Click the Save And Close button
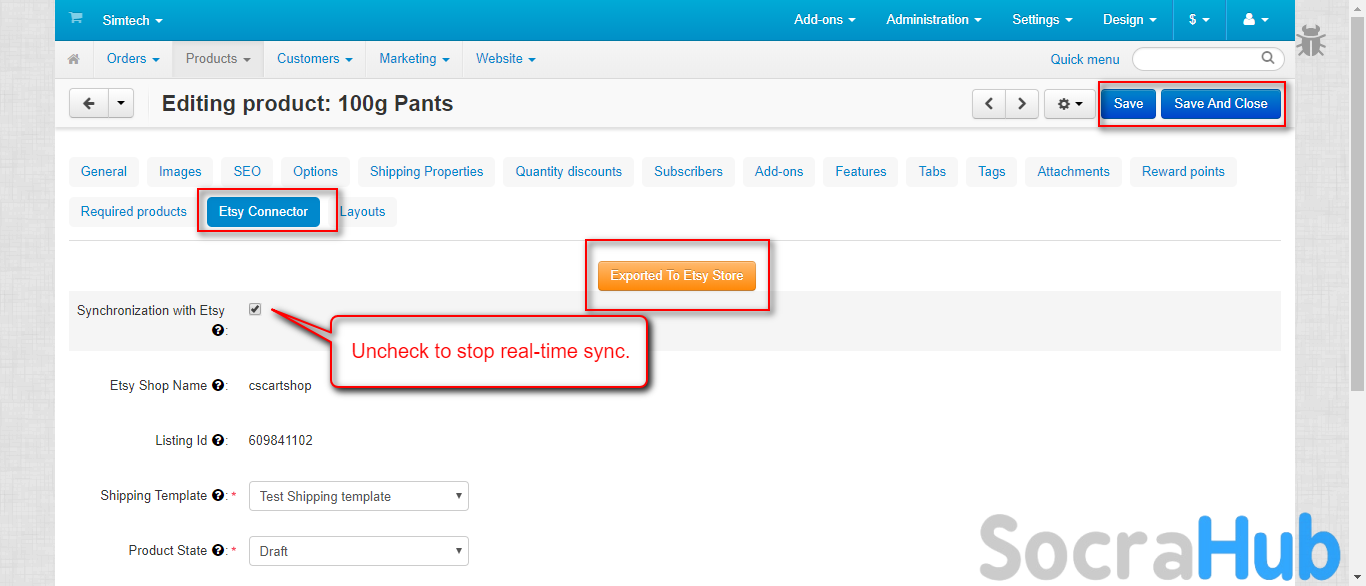Screen dimensions: 1366x586 click(1220, 104)
